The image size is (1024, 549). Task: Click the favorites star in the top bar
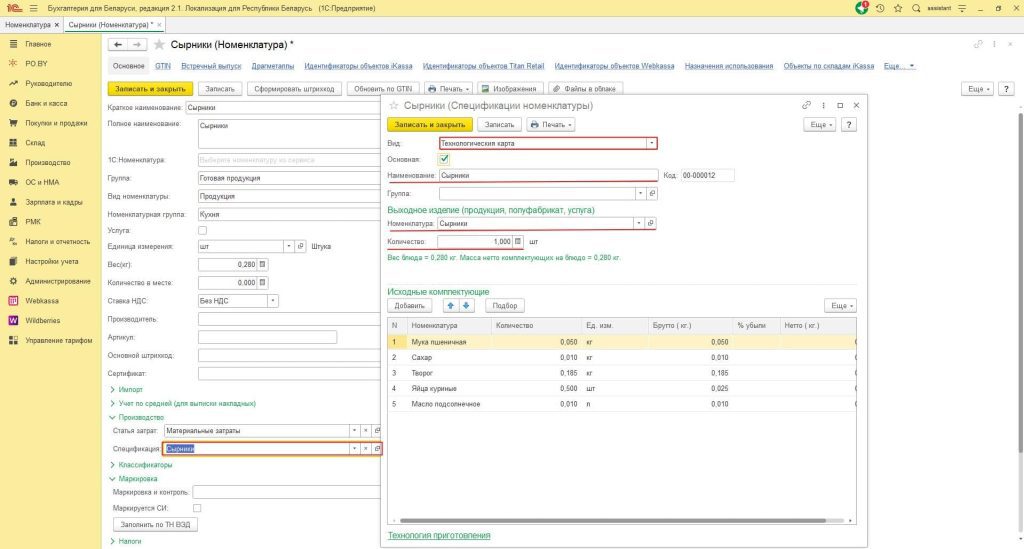tap(896, 8)
